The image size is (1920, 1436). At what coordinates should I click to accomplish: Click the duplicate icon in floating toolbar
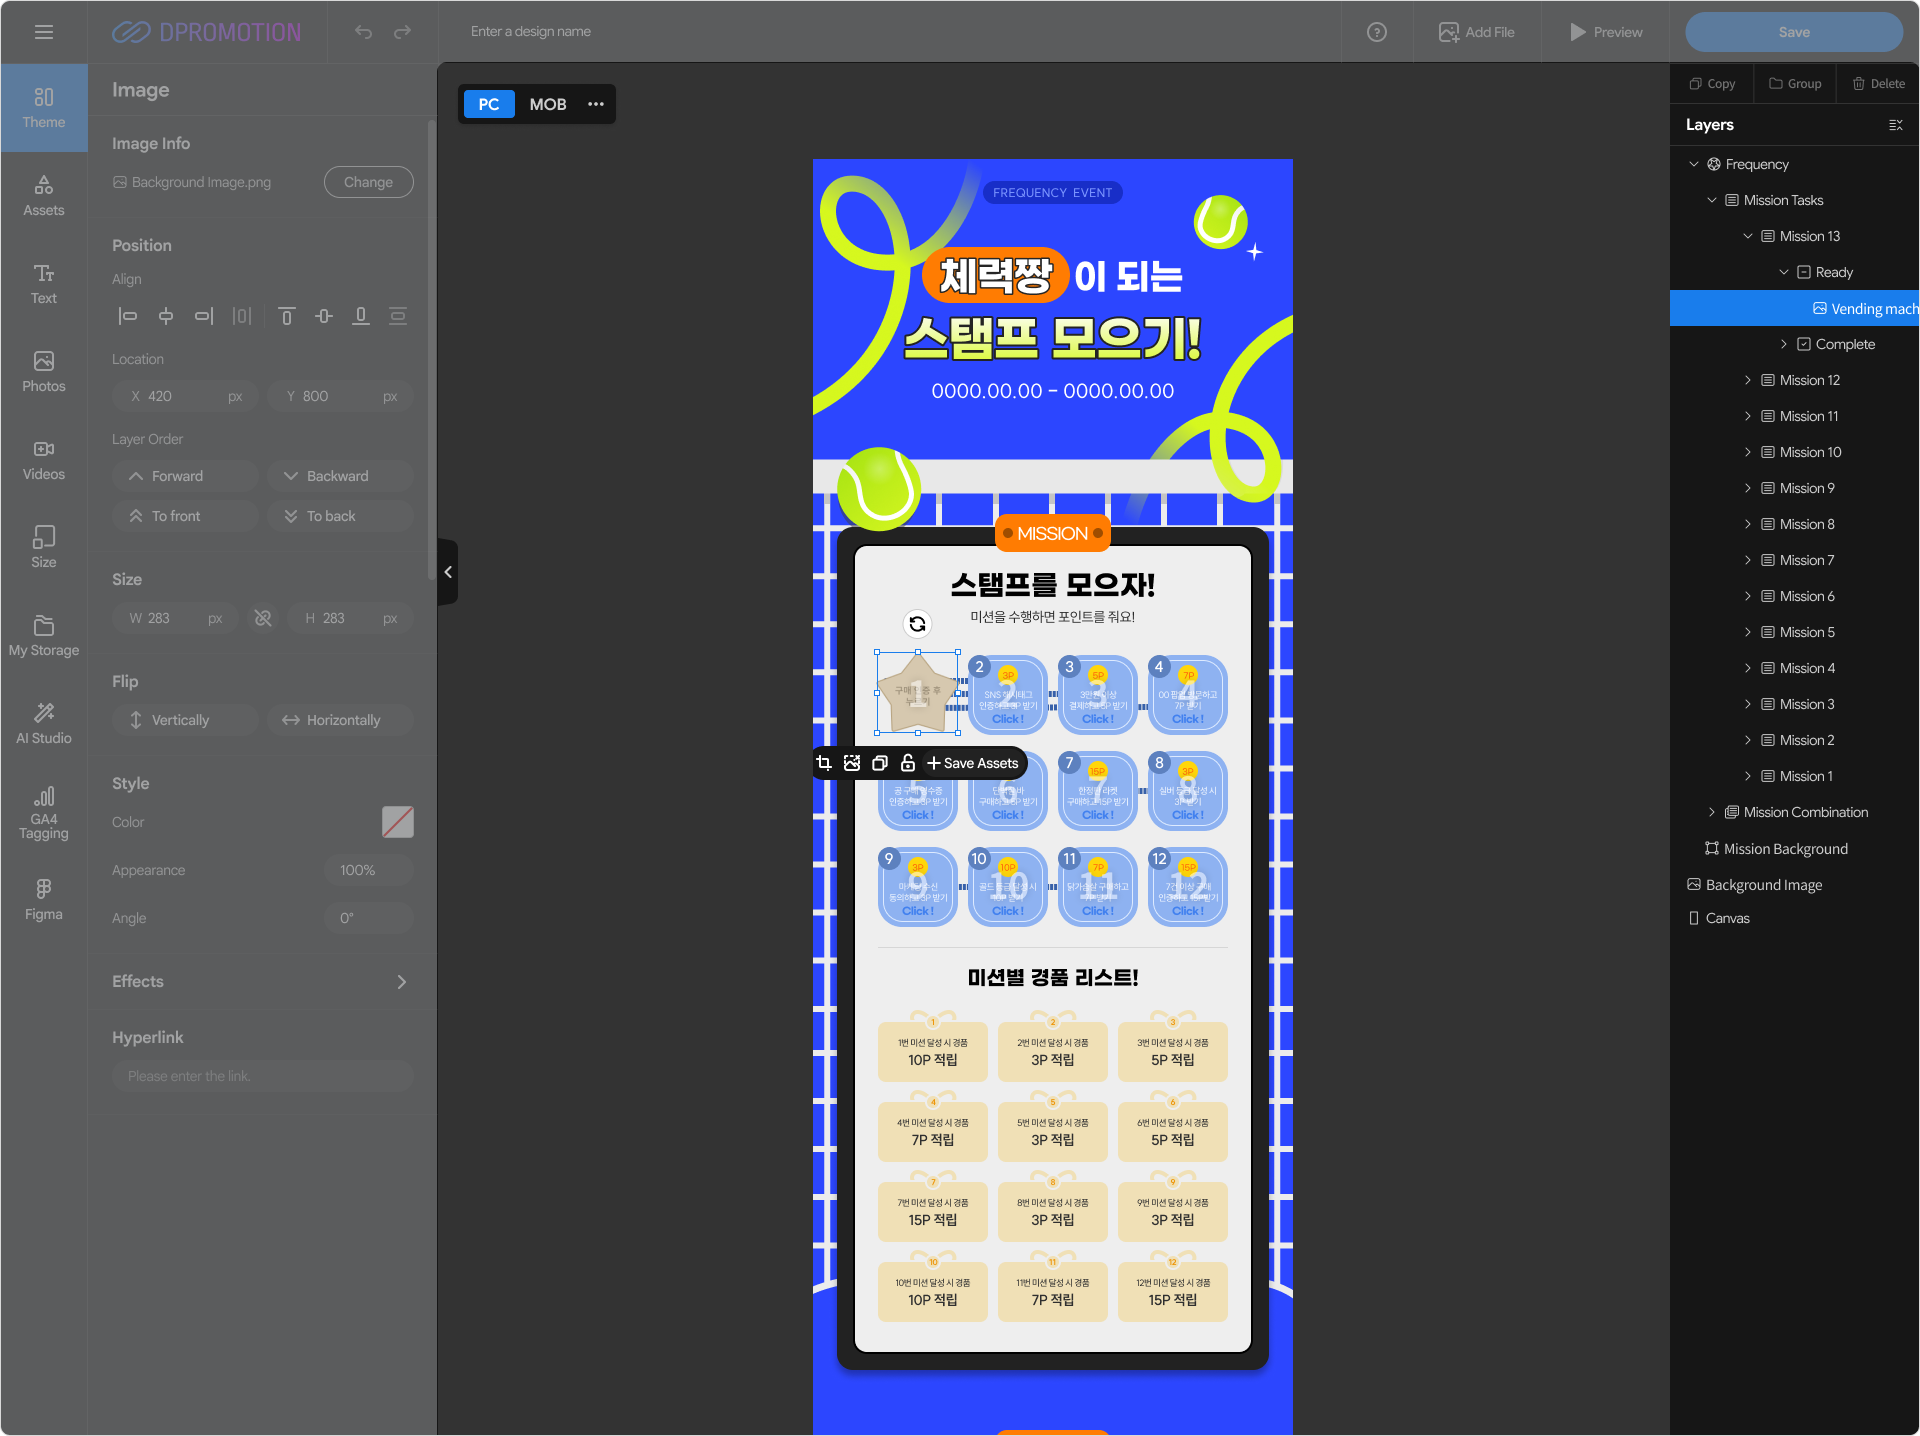[x=880, y=763]
